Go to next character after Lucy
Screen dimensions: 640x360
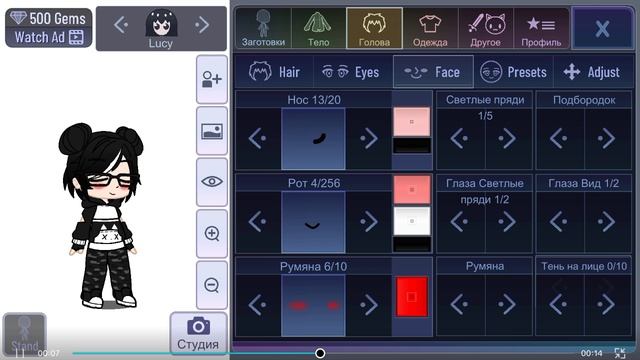(x=202, y=25)
